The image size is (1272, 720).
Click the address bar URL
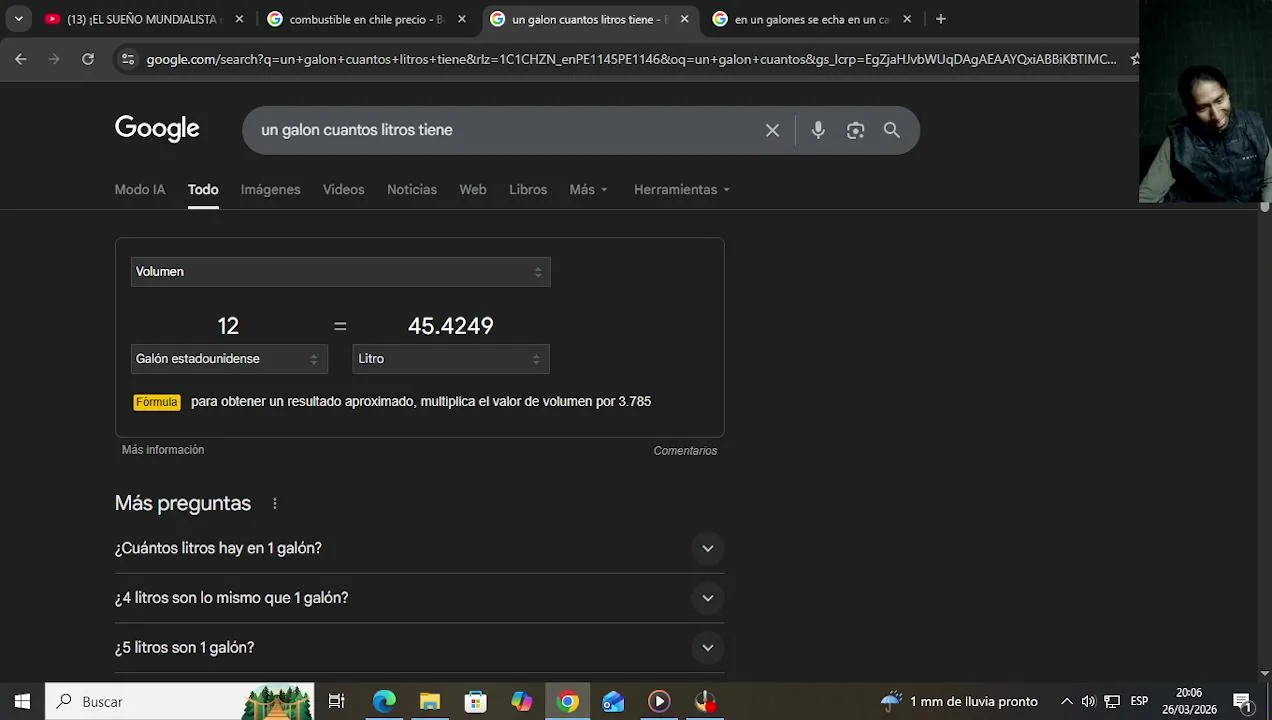point(631,59)
